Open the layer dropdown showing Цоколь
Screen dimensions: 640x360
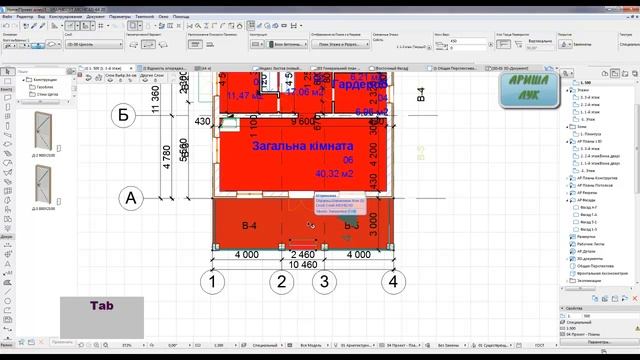coord(93,44)
